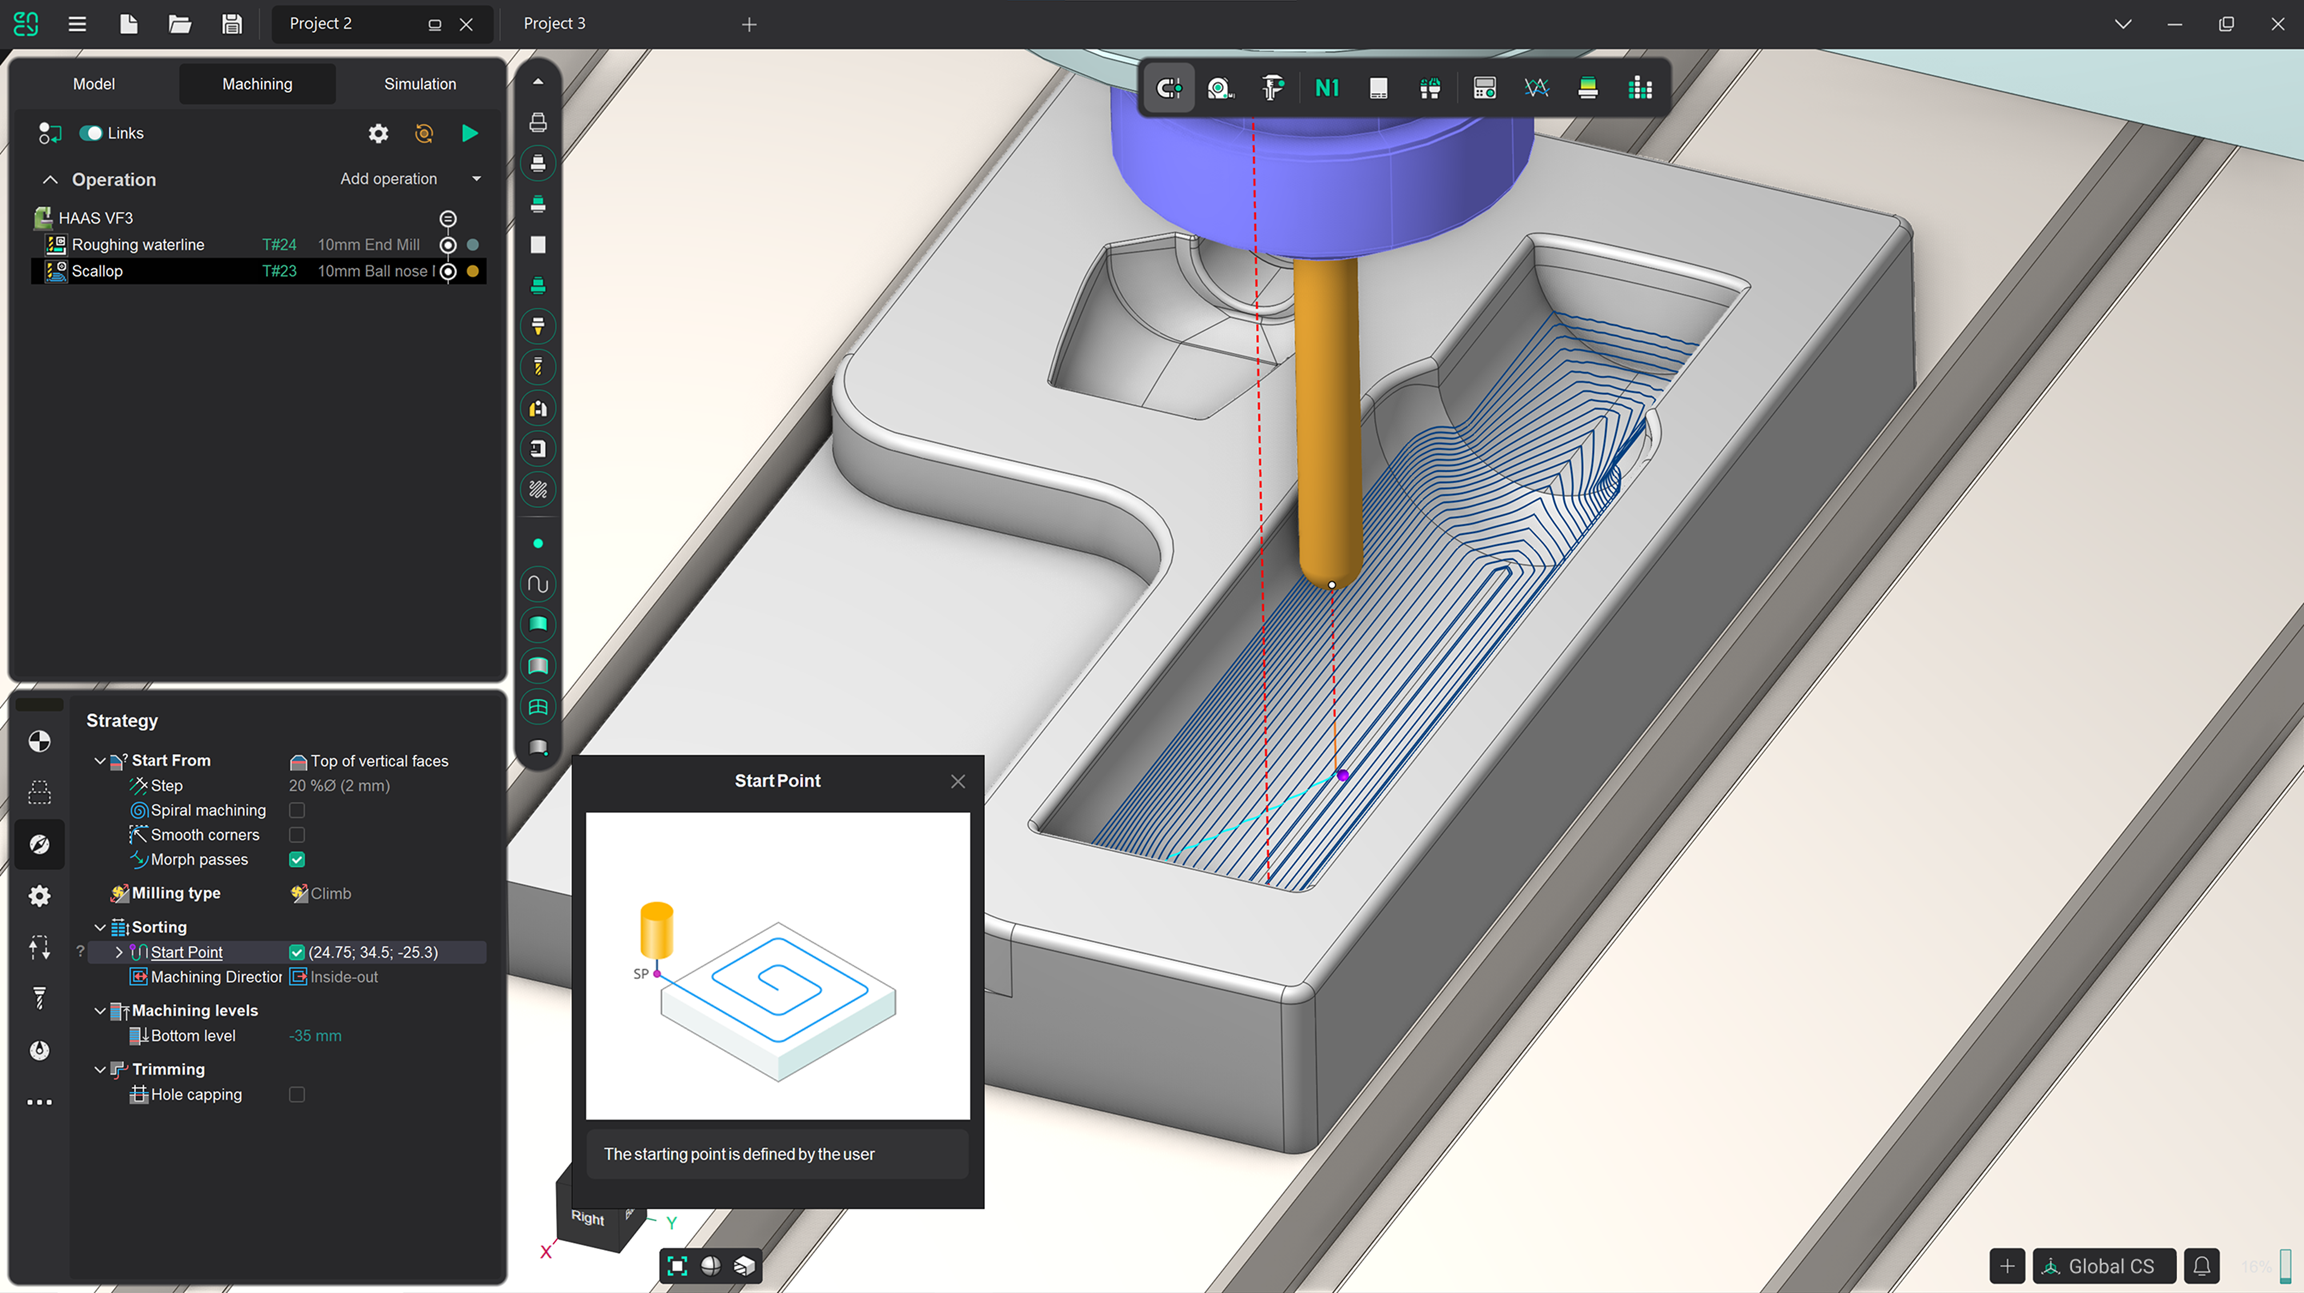The image size is (2304, 1293).
Task: Click the Global CS button
Action: (2104, 1266)
